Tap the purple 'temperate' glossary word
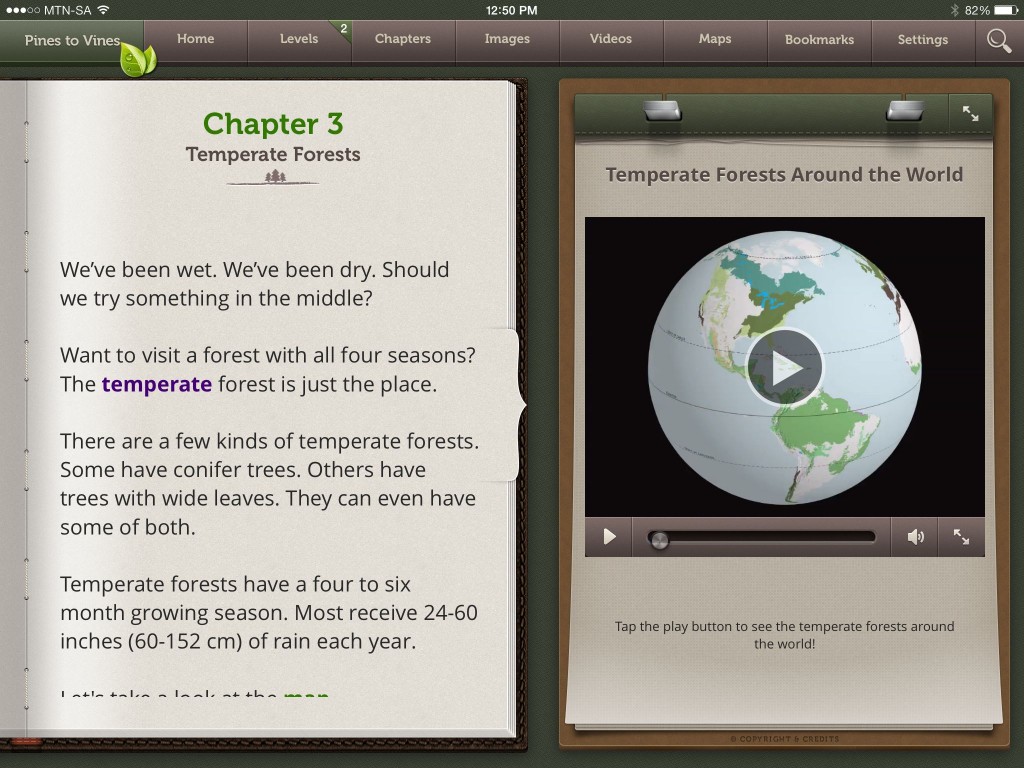1024x768 pixels. coord(156,384)
